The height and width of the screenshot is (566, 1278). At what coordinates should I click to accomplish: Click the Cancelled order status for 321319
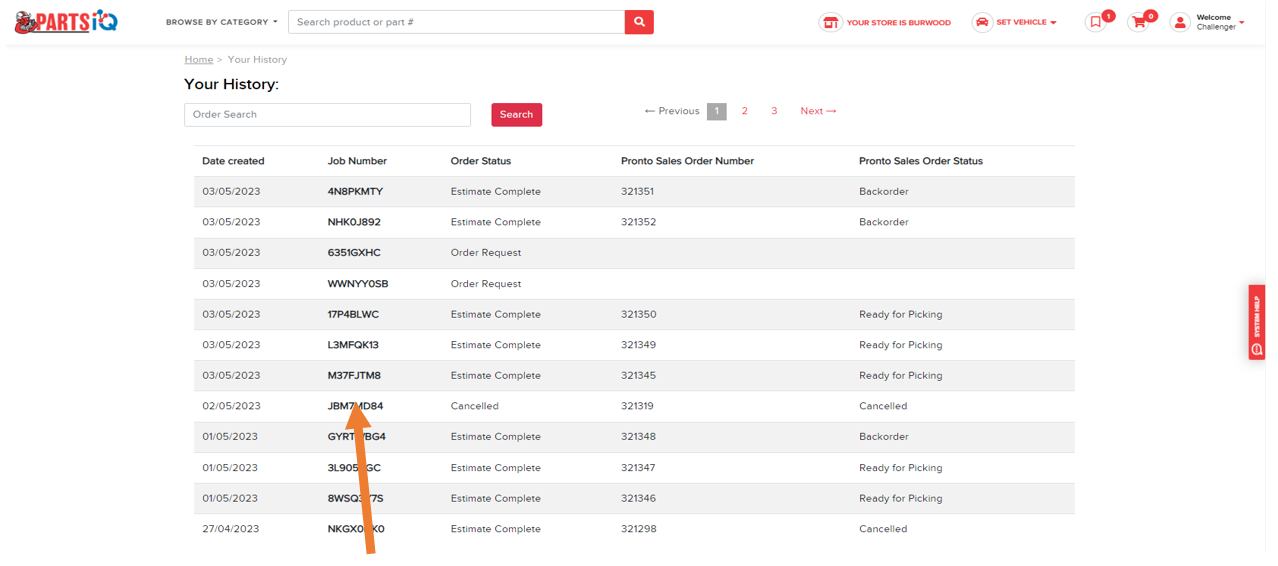pos(475,406)
